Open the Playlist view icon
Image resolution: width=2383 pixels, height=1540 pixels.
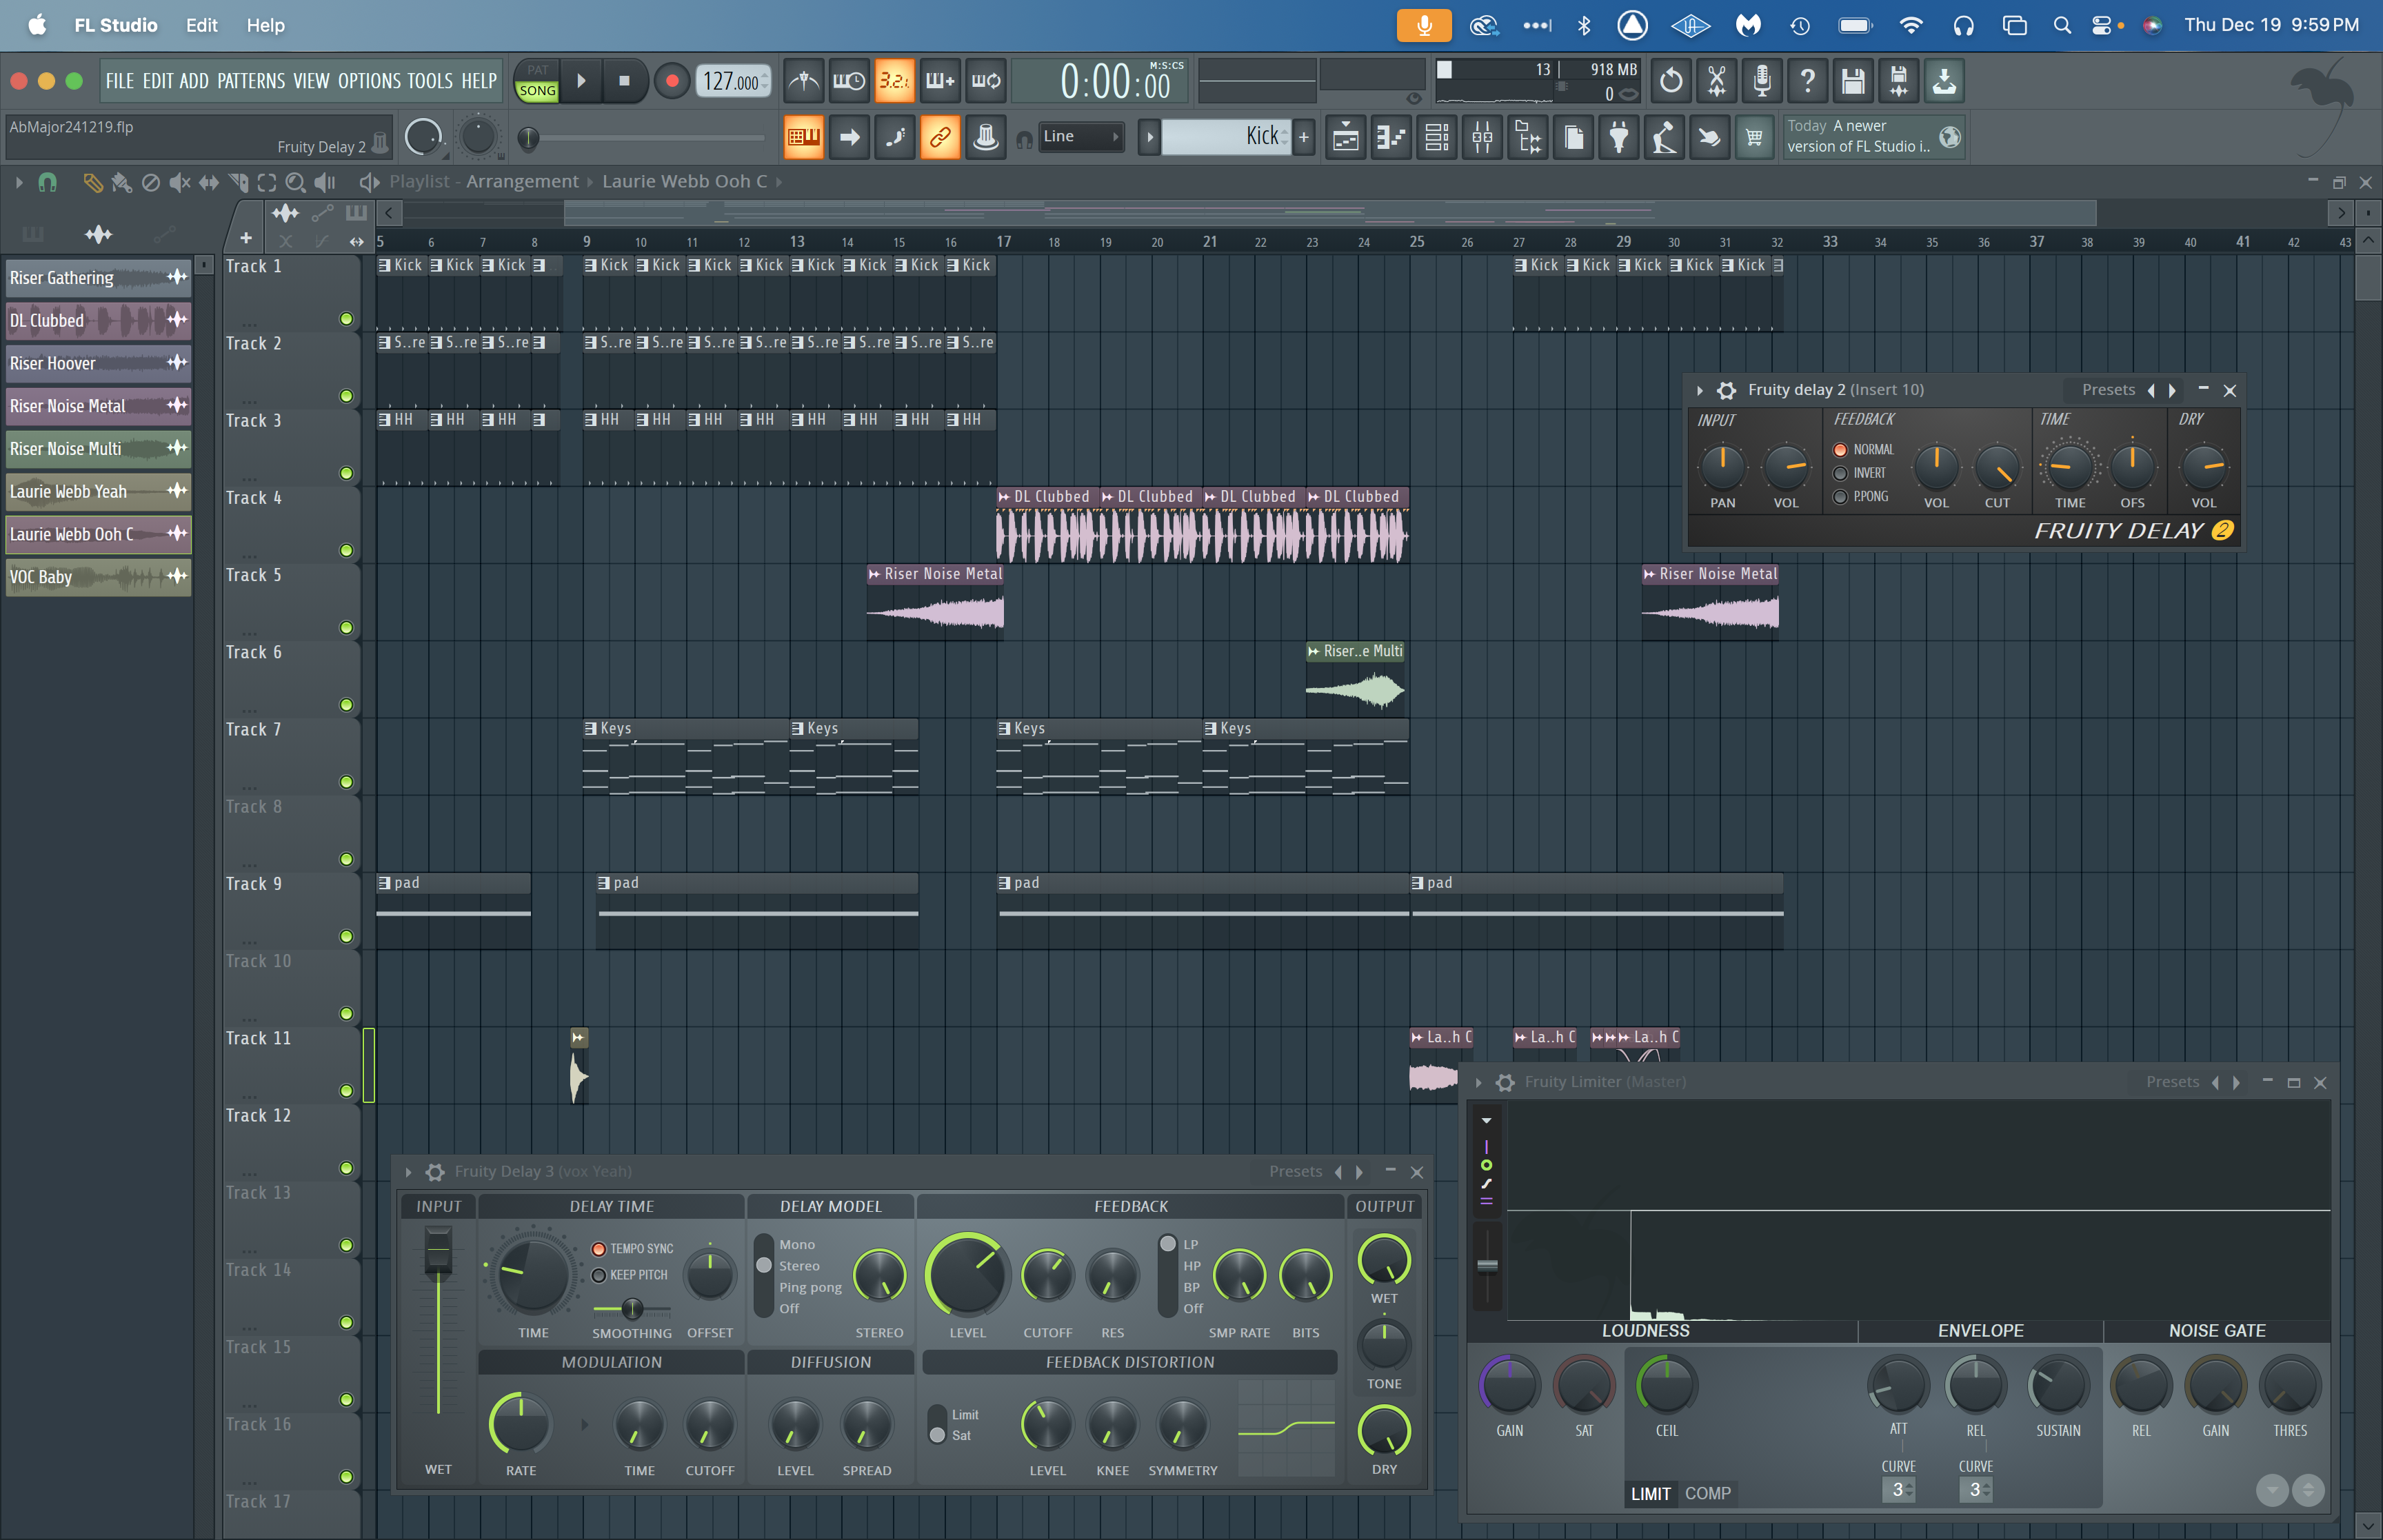(1346, 137)
